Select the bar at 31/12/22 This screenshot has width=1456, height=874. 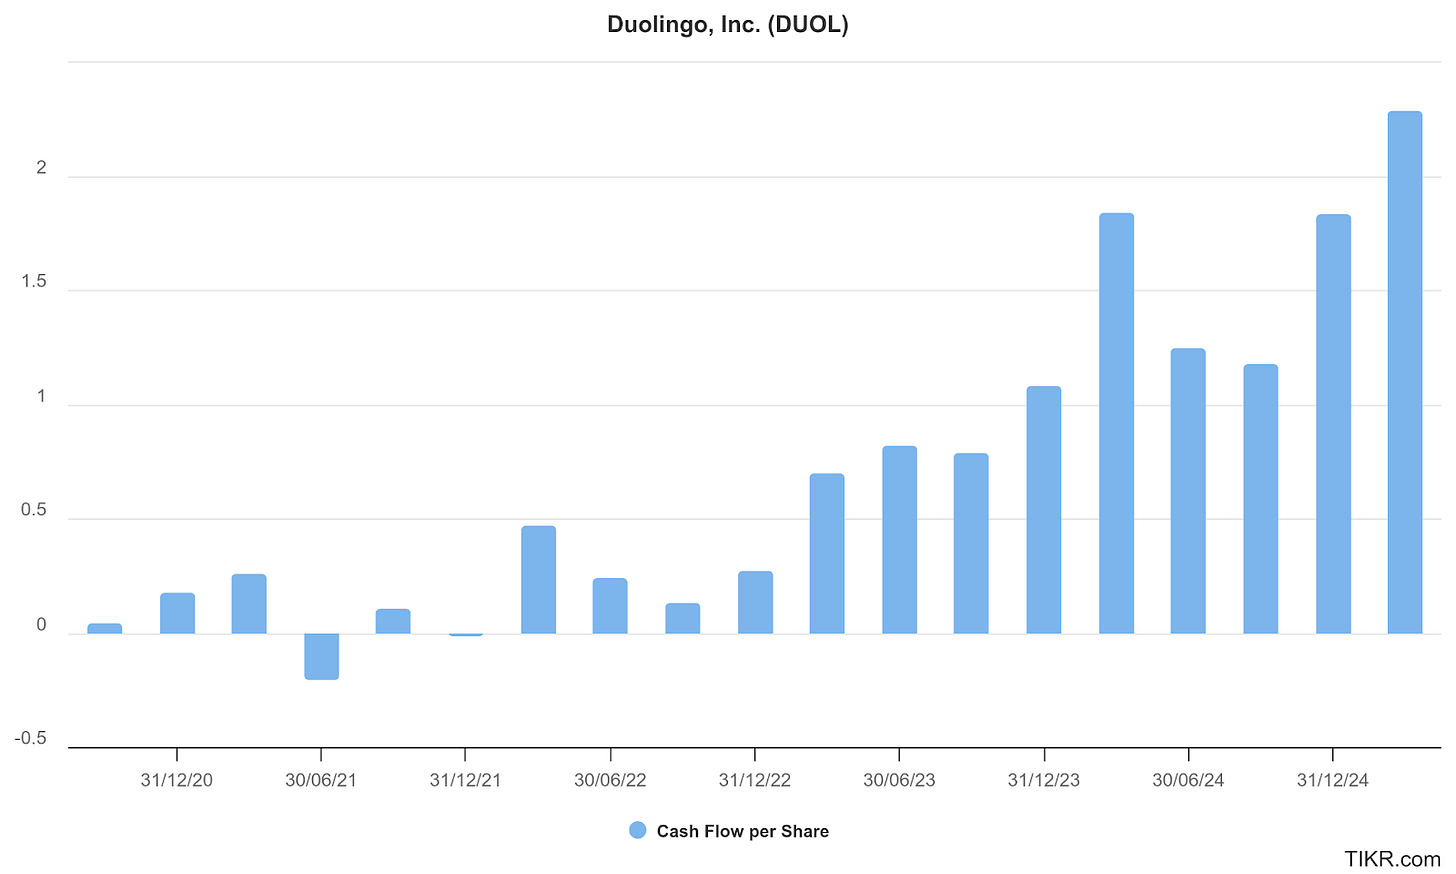(x=755, y=602)
